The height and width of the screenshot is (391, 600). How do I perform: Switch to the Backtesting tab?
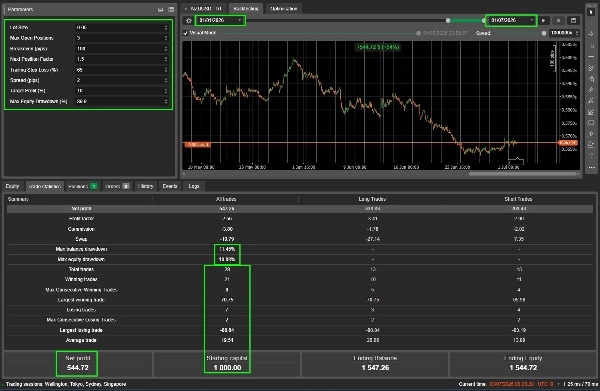click(246, 8)
